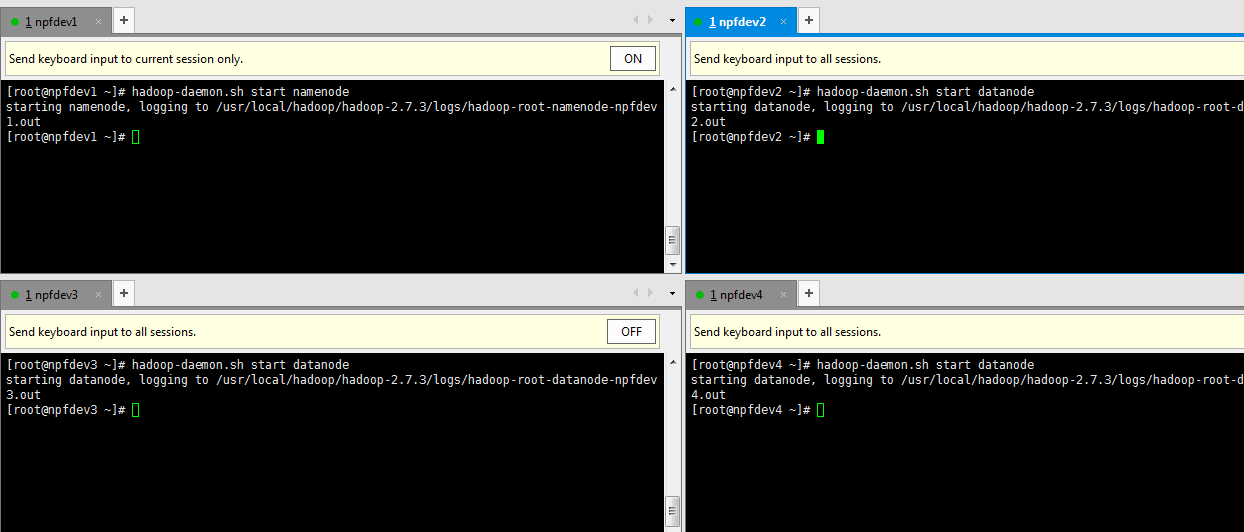Open a new tab beside npfdev1
Screen dimensions: 1244x532
123,21
